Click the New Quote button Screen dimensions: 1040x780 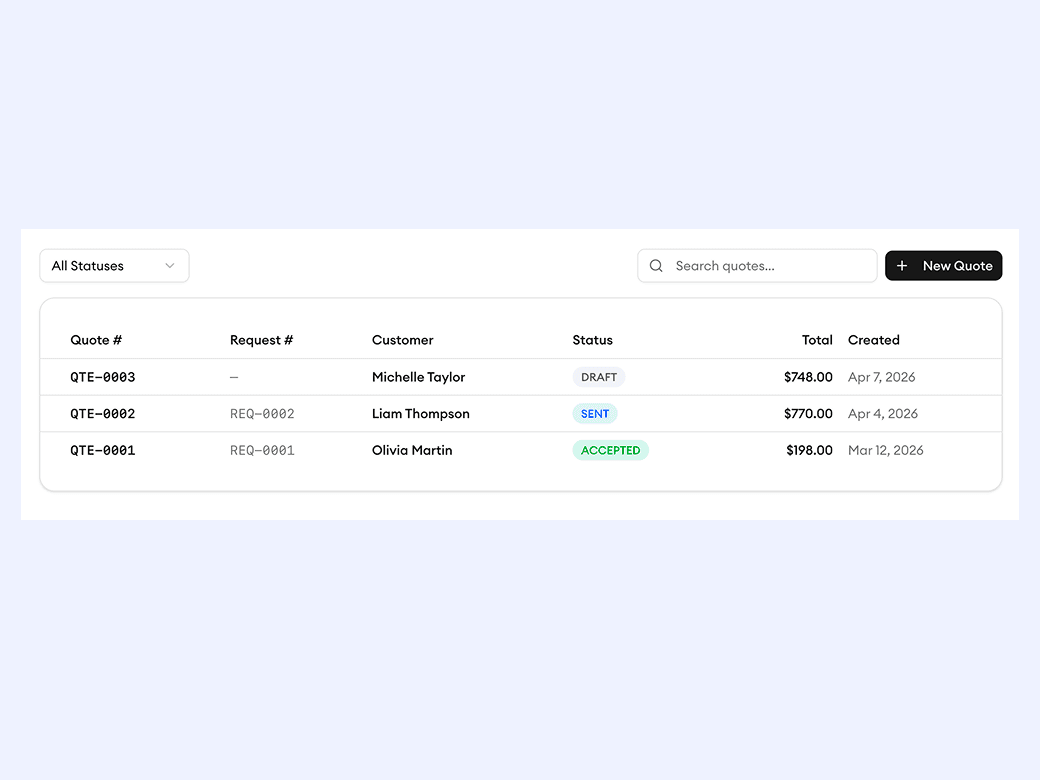click(943, 266)
